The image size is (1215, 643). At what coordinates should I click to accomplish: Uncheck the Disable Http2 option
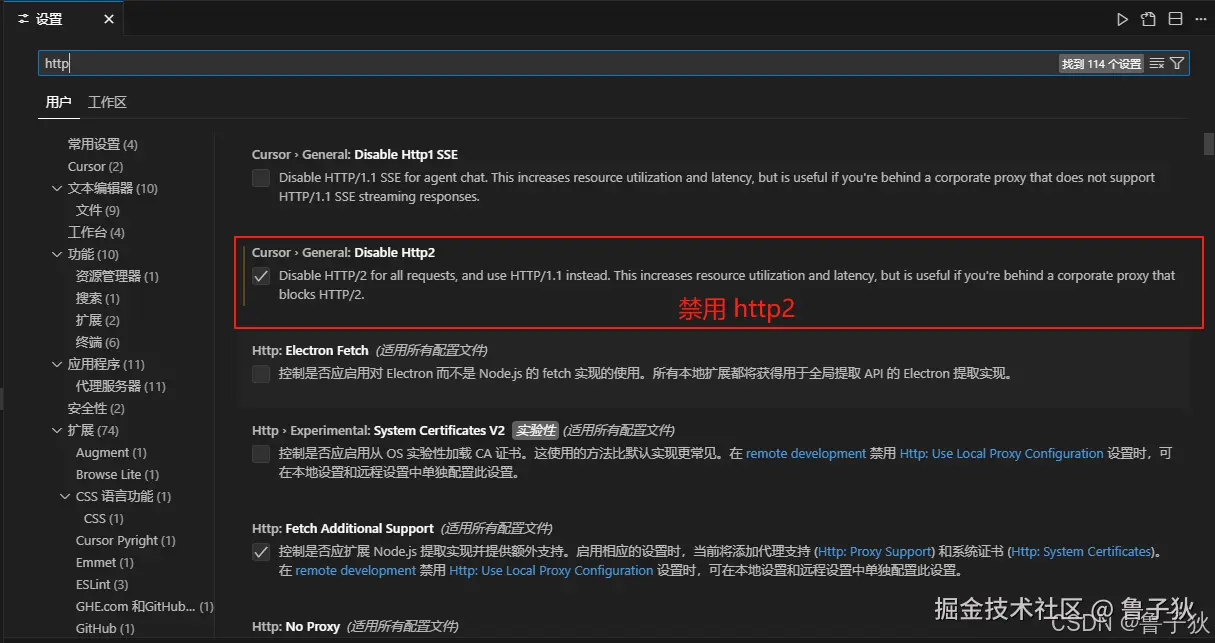(x=260, y=276)
